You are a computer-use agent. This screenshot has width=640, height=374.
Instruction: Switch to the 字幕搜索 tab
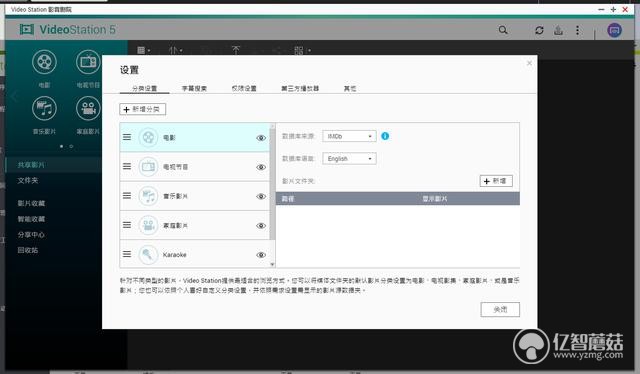pos(194,88)
